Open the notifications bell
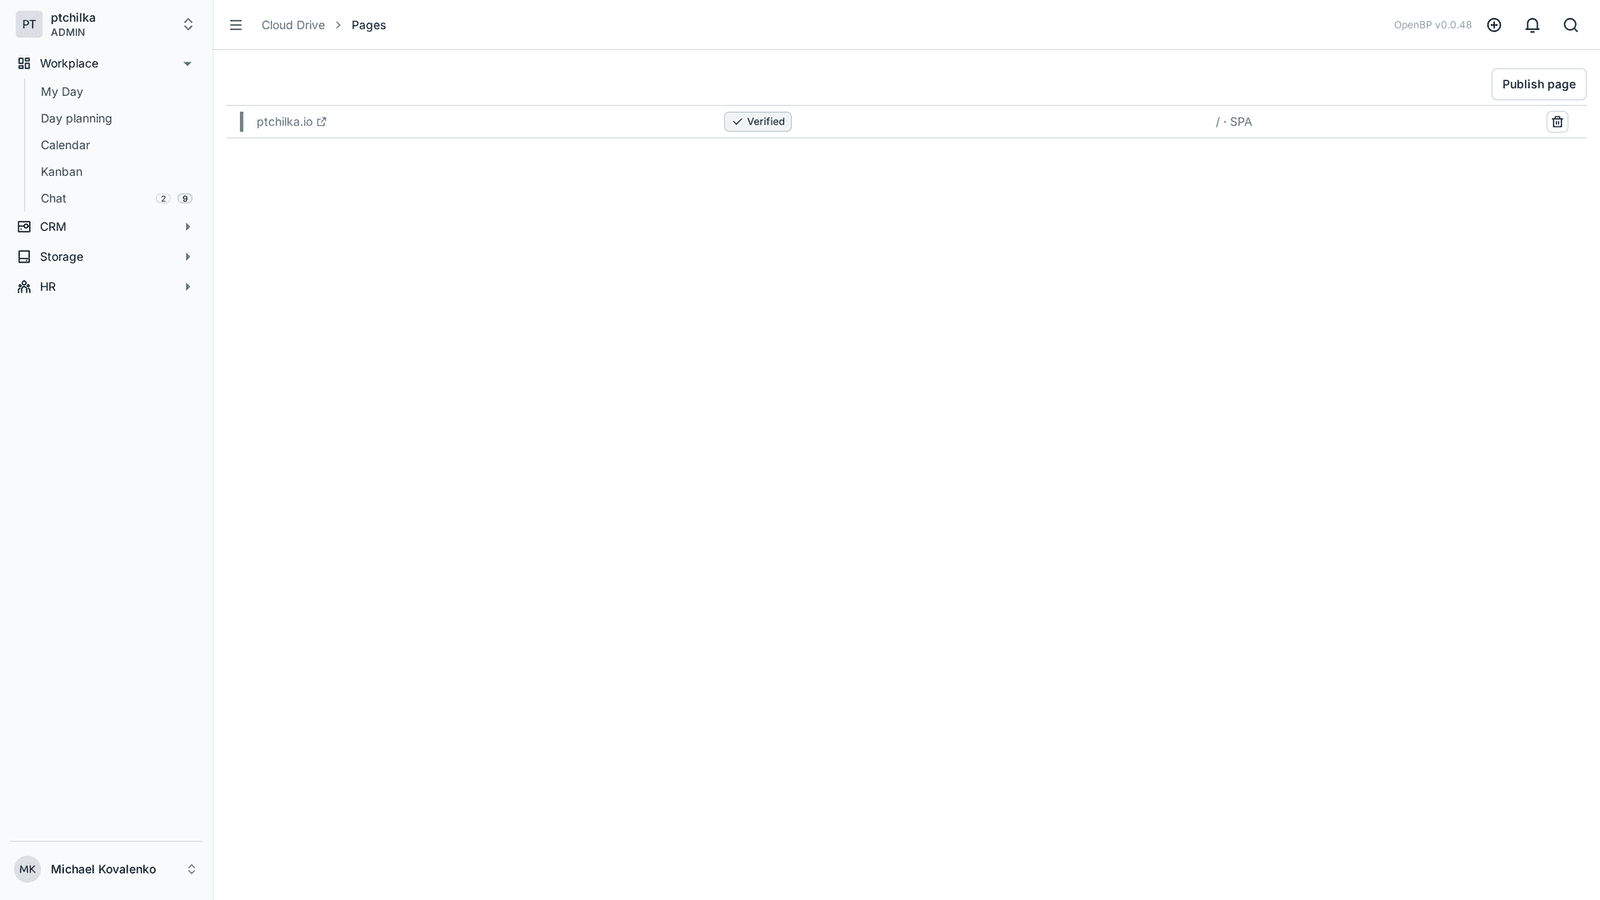Viewport: 1600px width, 900px height. 1532,25
